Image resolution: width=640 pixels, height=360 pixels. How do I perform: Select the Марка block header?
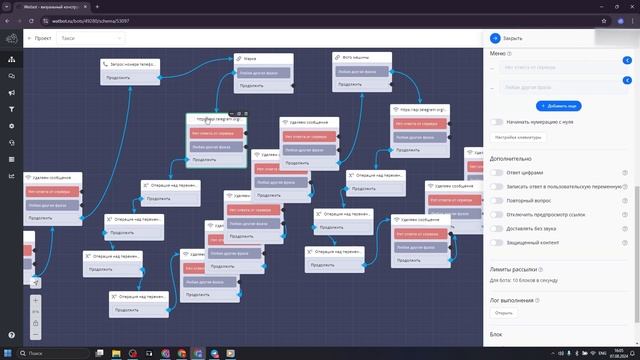pos(264,58)
